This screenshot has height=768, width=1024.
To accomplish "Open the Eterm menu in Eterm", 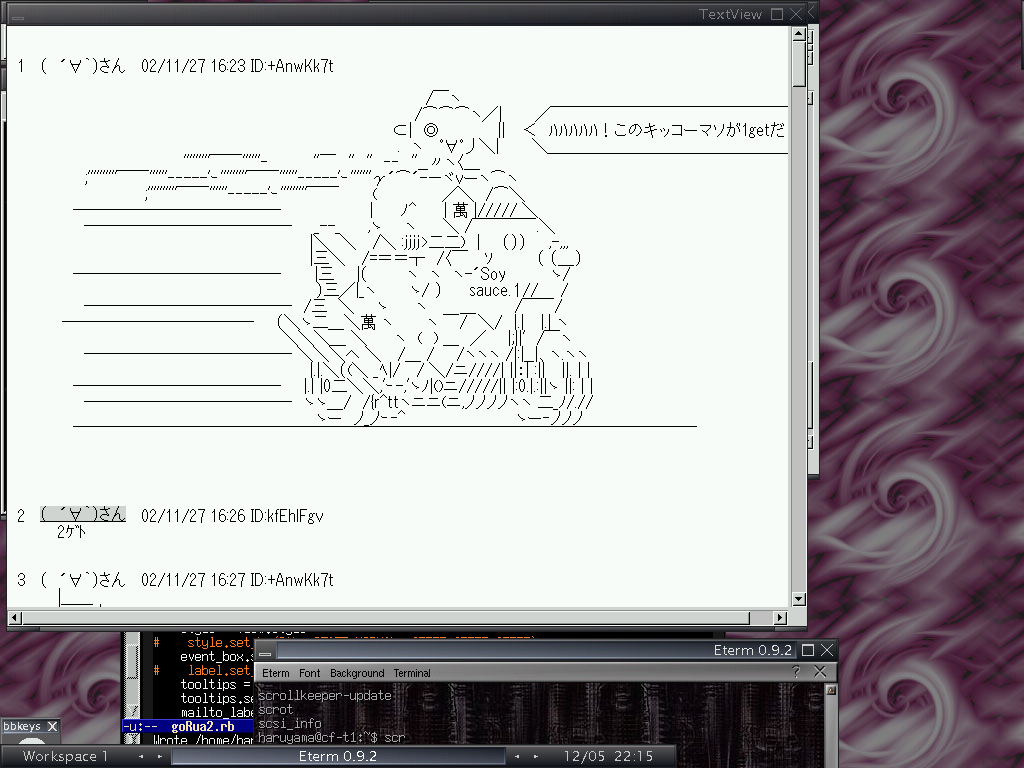I will pos(276,673).
